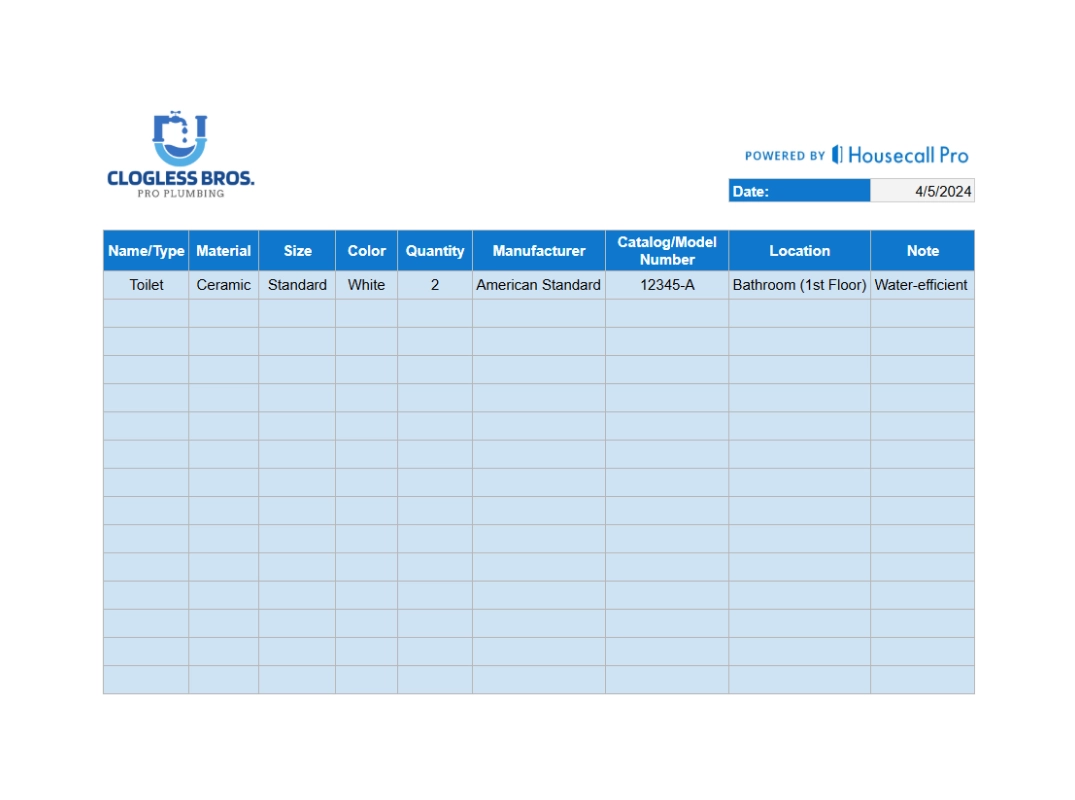Click the date value 4/5/2024 field
The width and height of the screenshot is (1075, 800).
[x=922, y=191]
